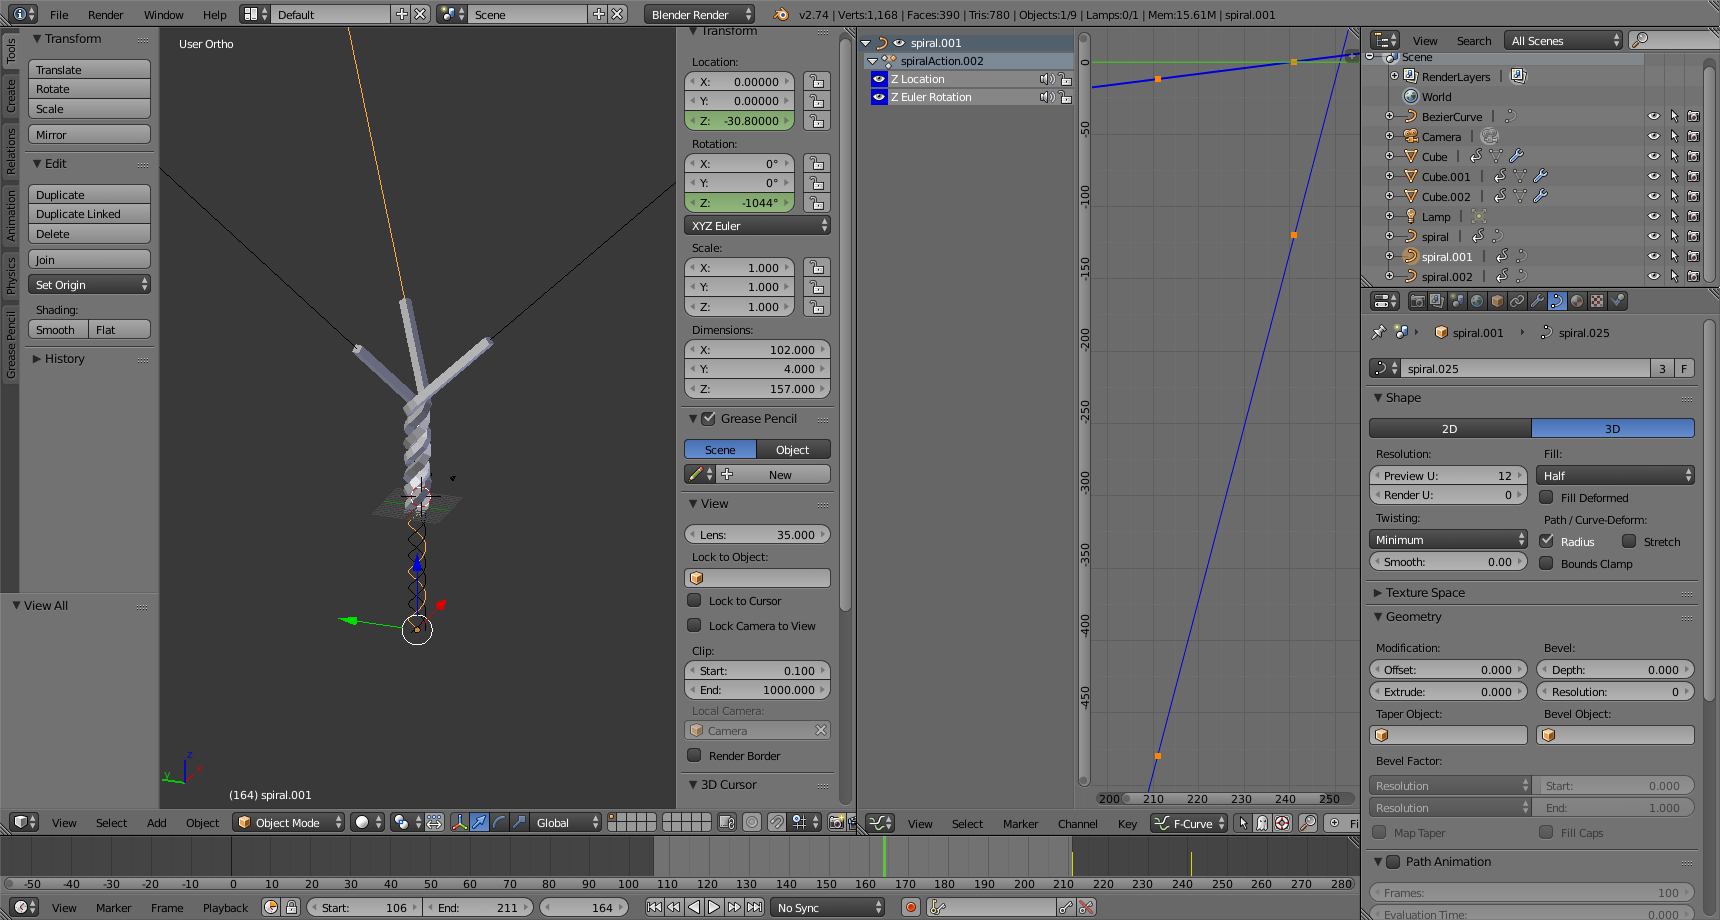Open the Render Layers properties tab
This screenshot has width=1720, height=920.
pos(1437,301)
